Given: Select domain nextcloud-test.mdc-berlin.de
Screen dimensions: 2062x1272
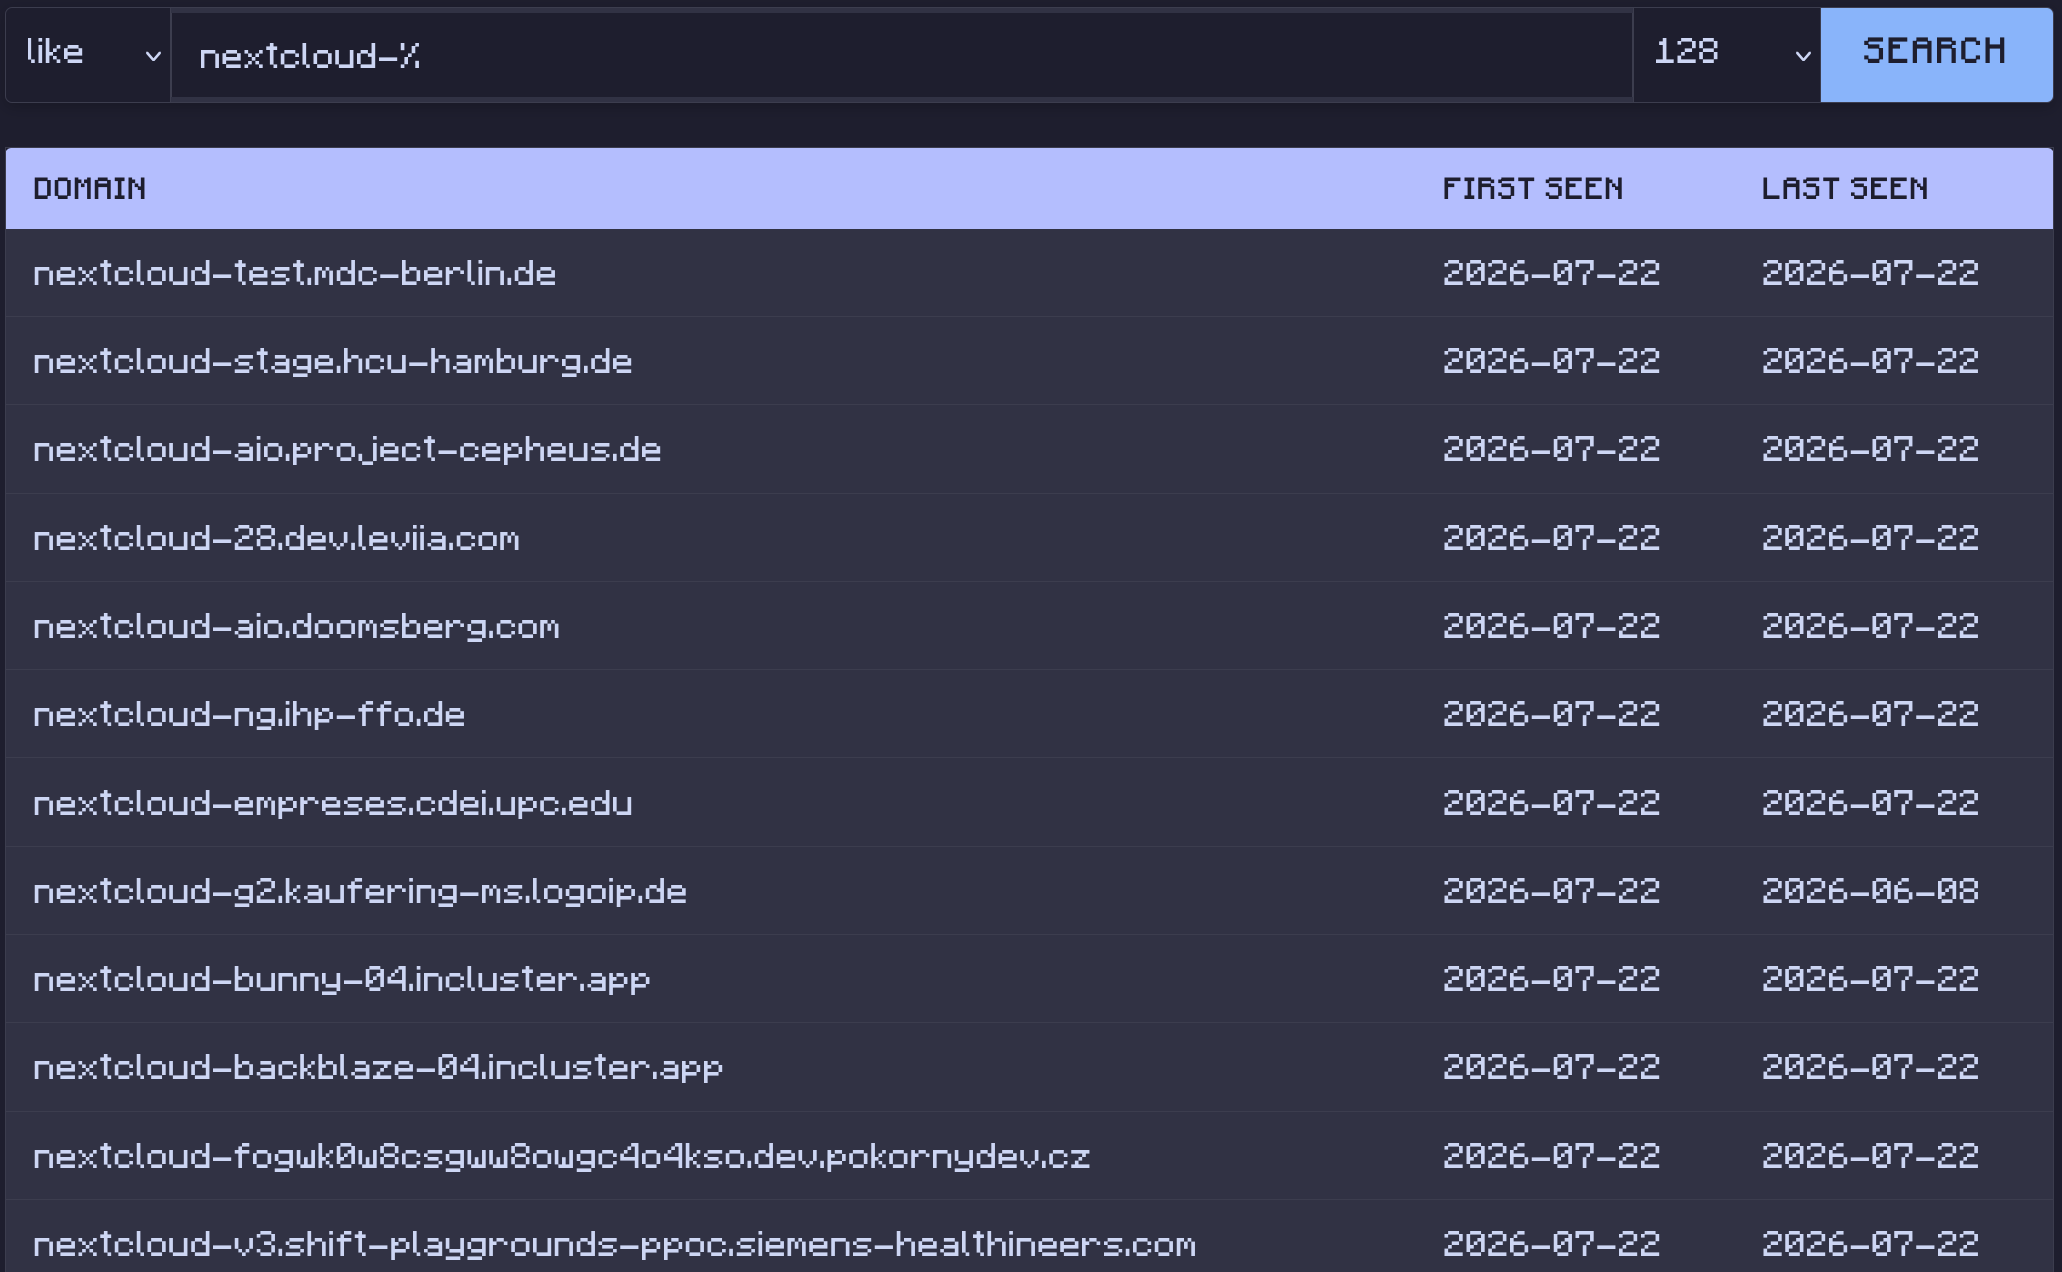Looking at the screenshot, I should coord(295,273).
